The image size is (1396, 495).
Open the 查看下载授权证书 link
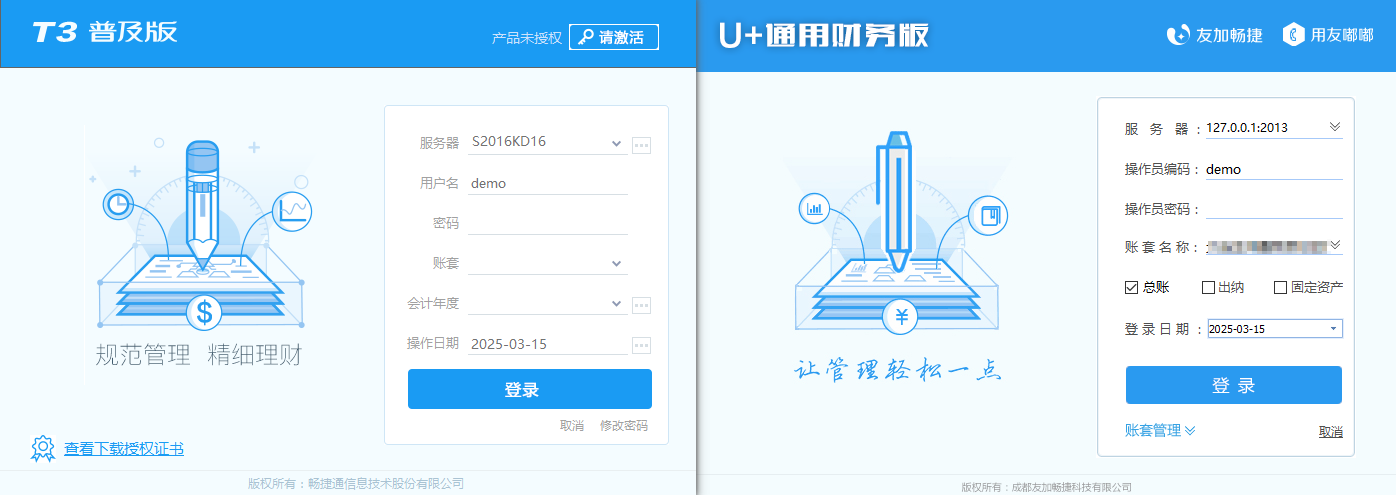124,450
